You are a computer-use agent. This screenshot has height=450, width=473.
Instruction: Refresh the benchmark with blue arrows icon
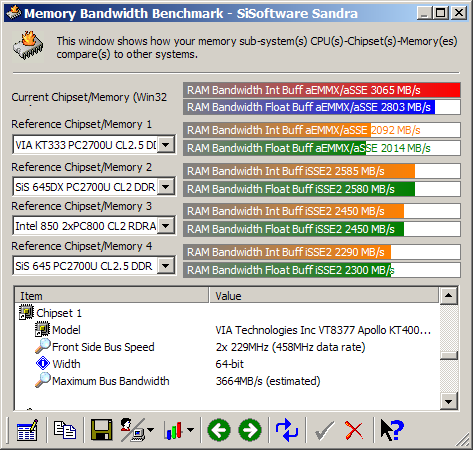(287, 430)
